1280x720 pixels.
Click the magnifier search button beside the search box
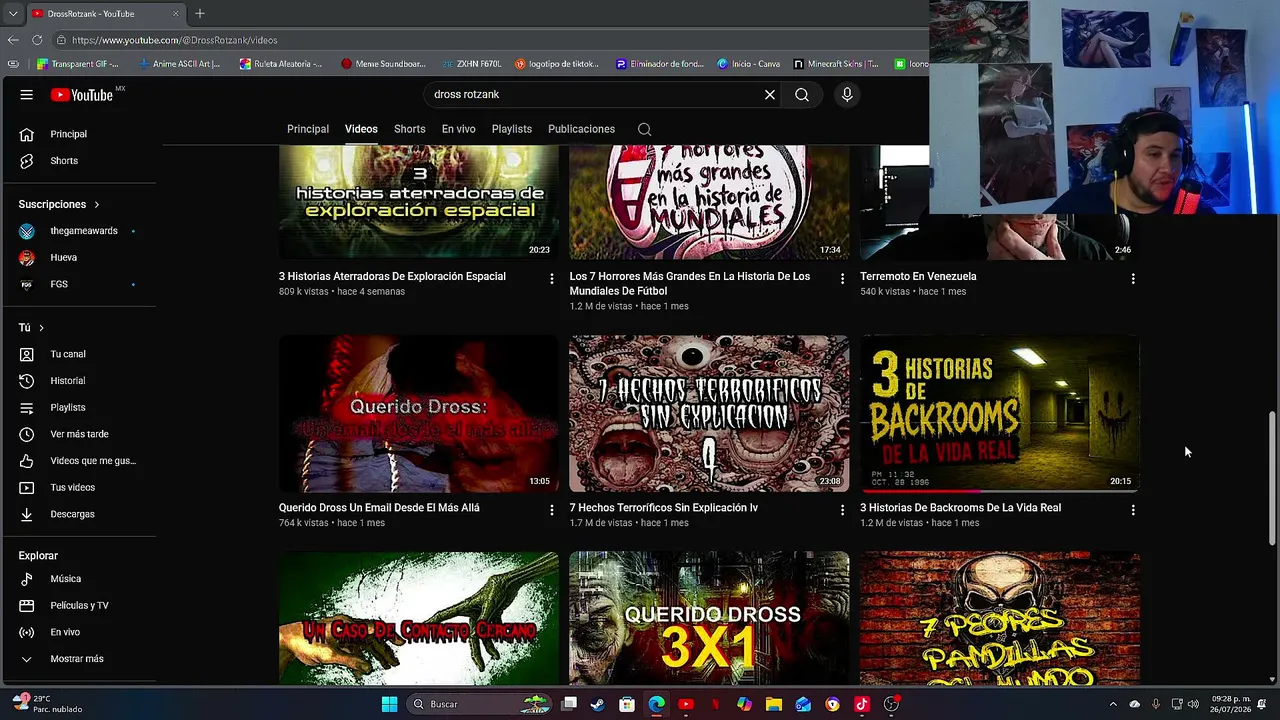(x=802, y=95)
